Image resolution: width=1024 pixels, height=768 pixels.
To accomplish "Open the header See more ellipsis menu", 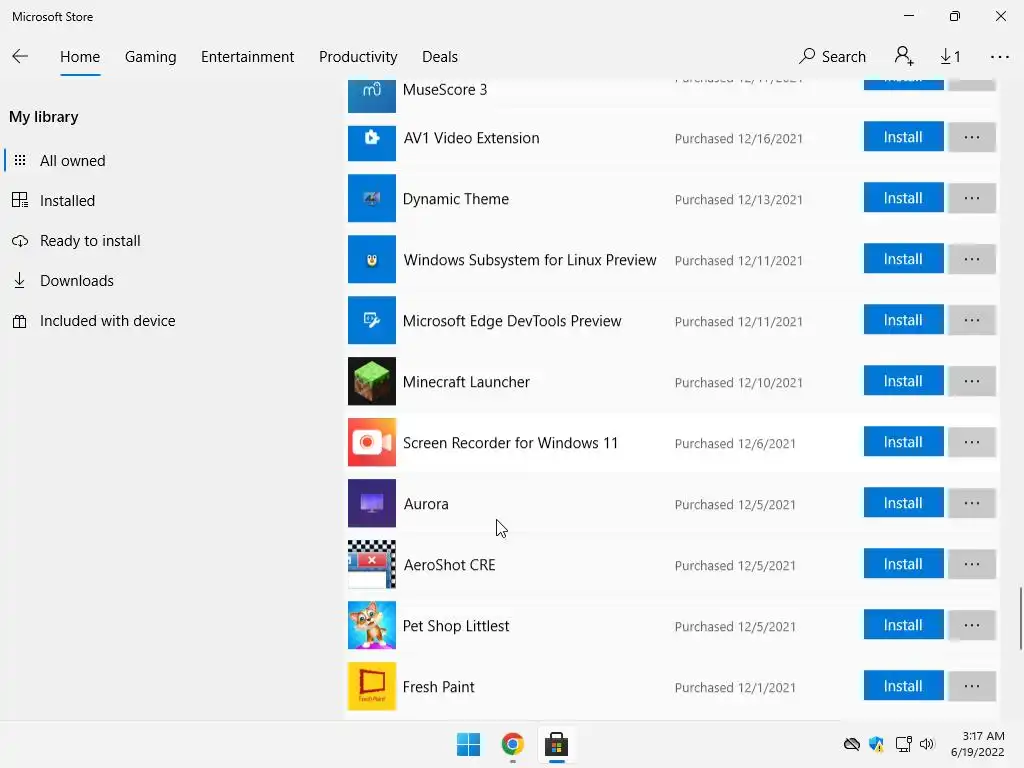I will (1000, 57).
